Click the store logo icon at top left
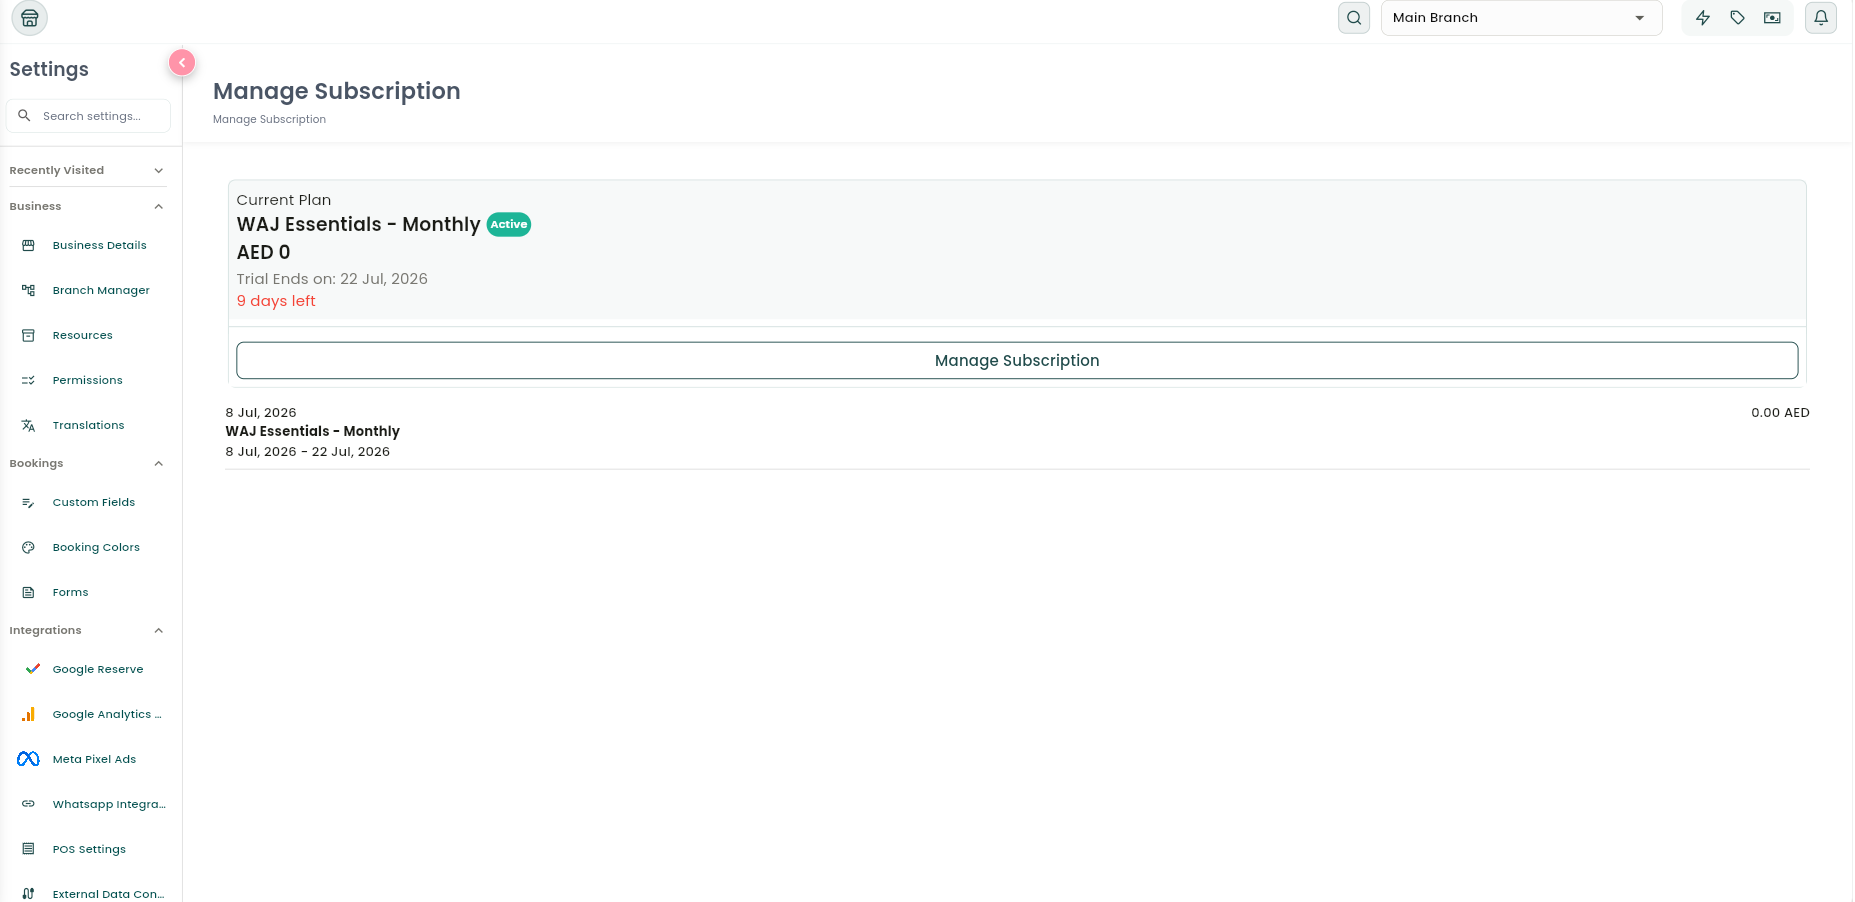The width and height of the screenshot is (1855, 902). (29, 18)
